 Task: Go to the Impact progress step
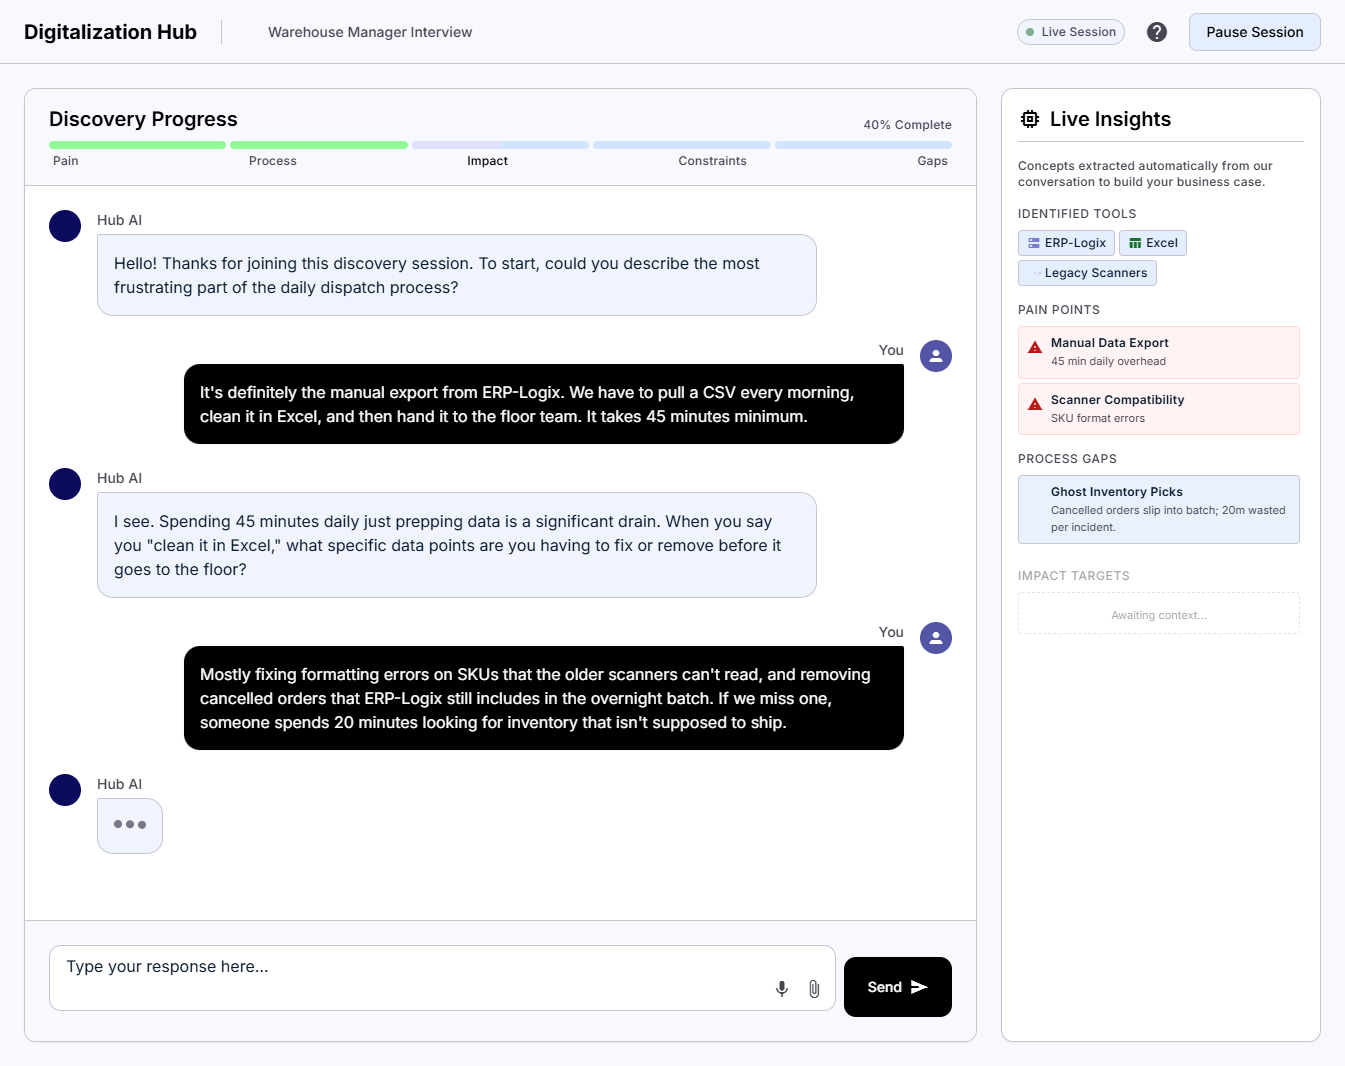[x=488, y=161]
